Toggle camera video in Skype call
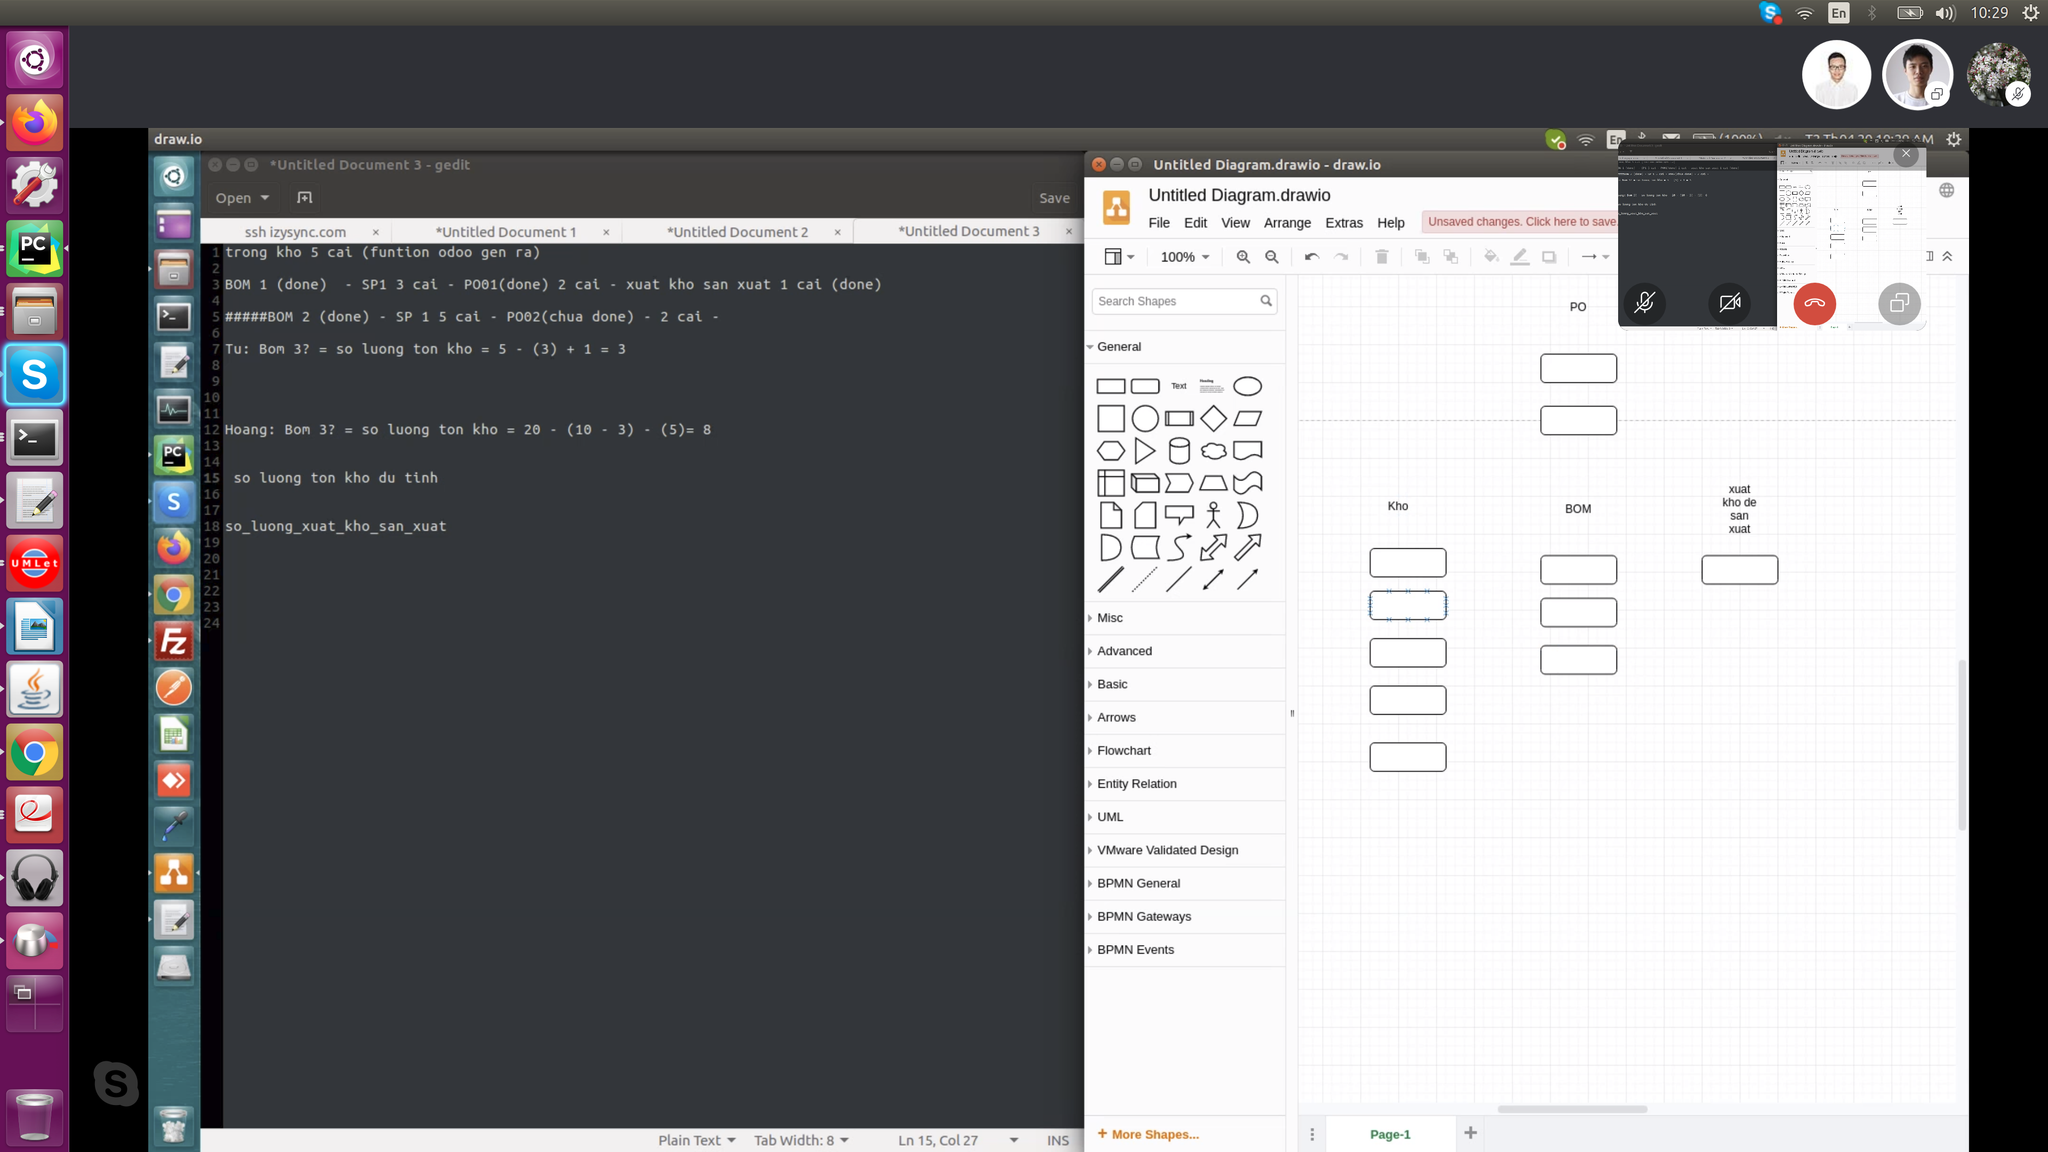2048x1152 pixels. [1729, 303]
